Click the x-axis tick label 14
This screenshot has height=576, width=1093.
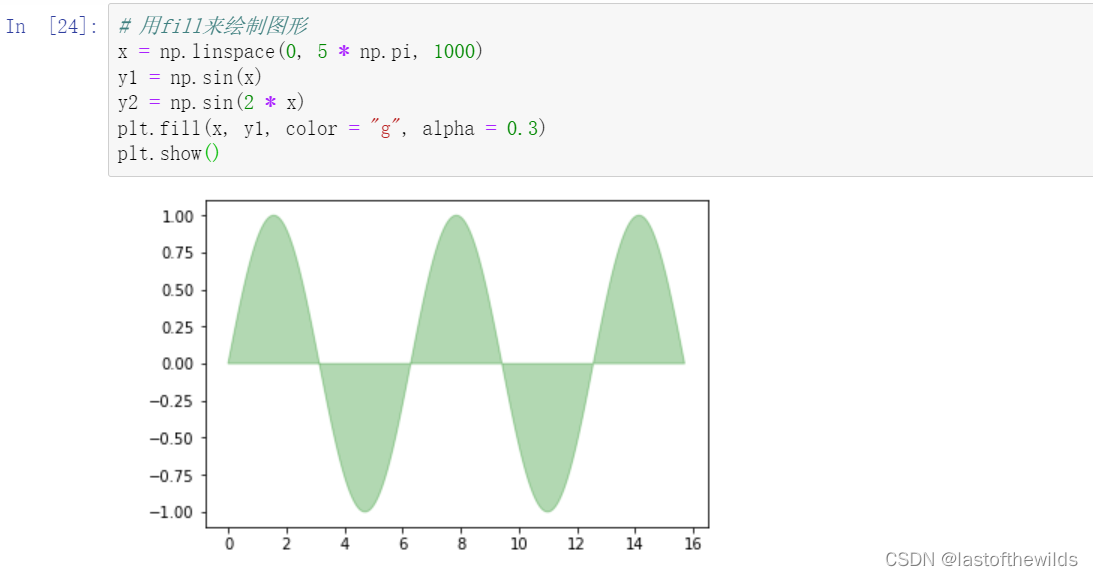coord(634,544)
